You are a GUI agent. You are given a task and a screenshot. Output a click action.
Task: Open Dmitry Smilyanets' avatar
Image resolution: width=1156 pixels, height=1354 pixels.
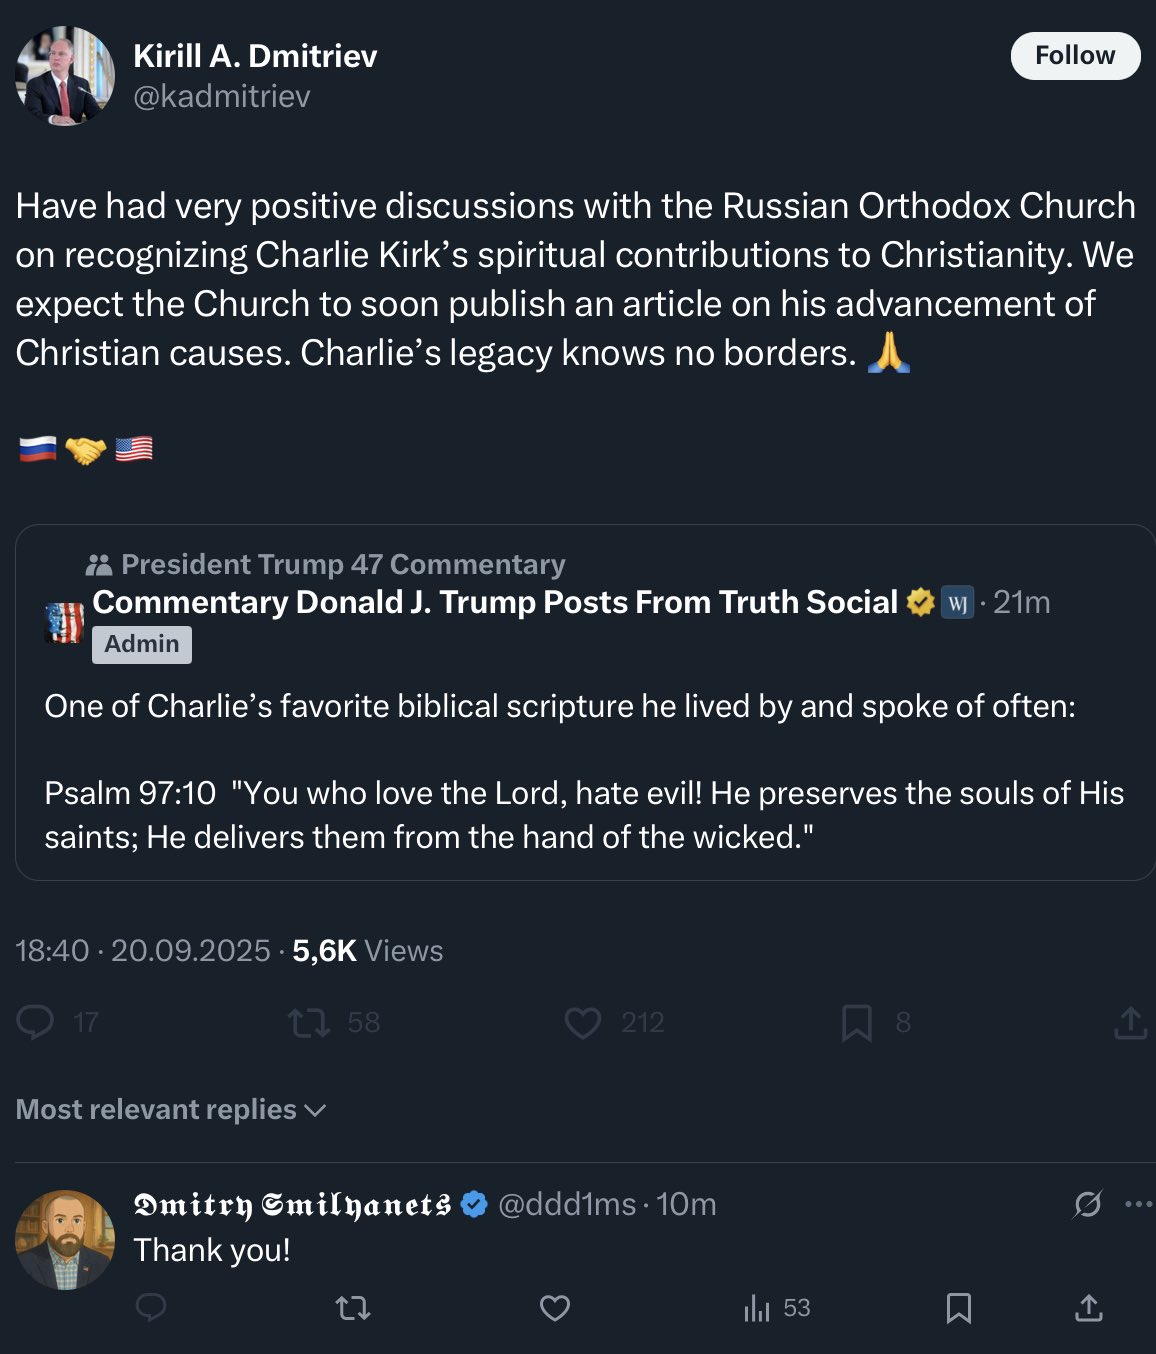click(65, 1240)
